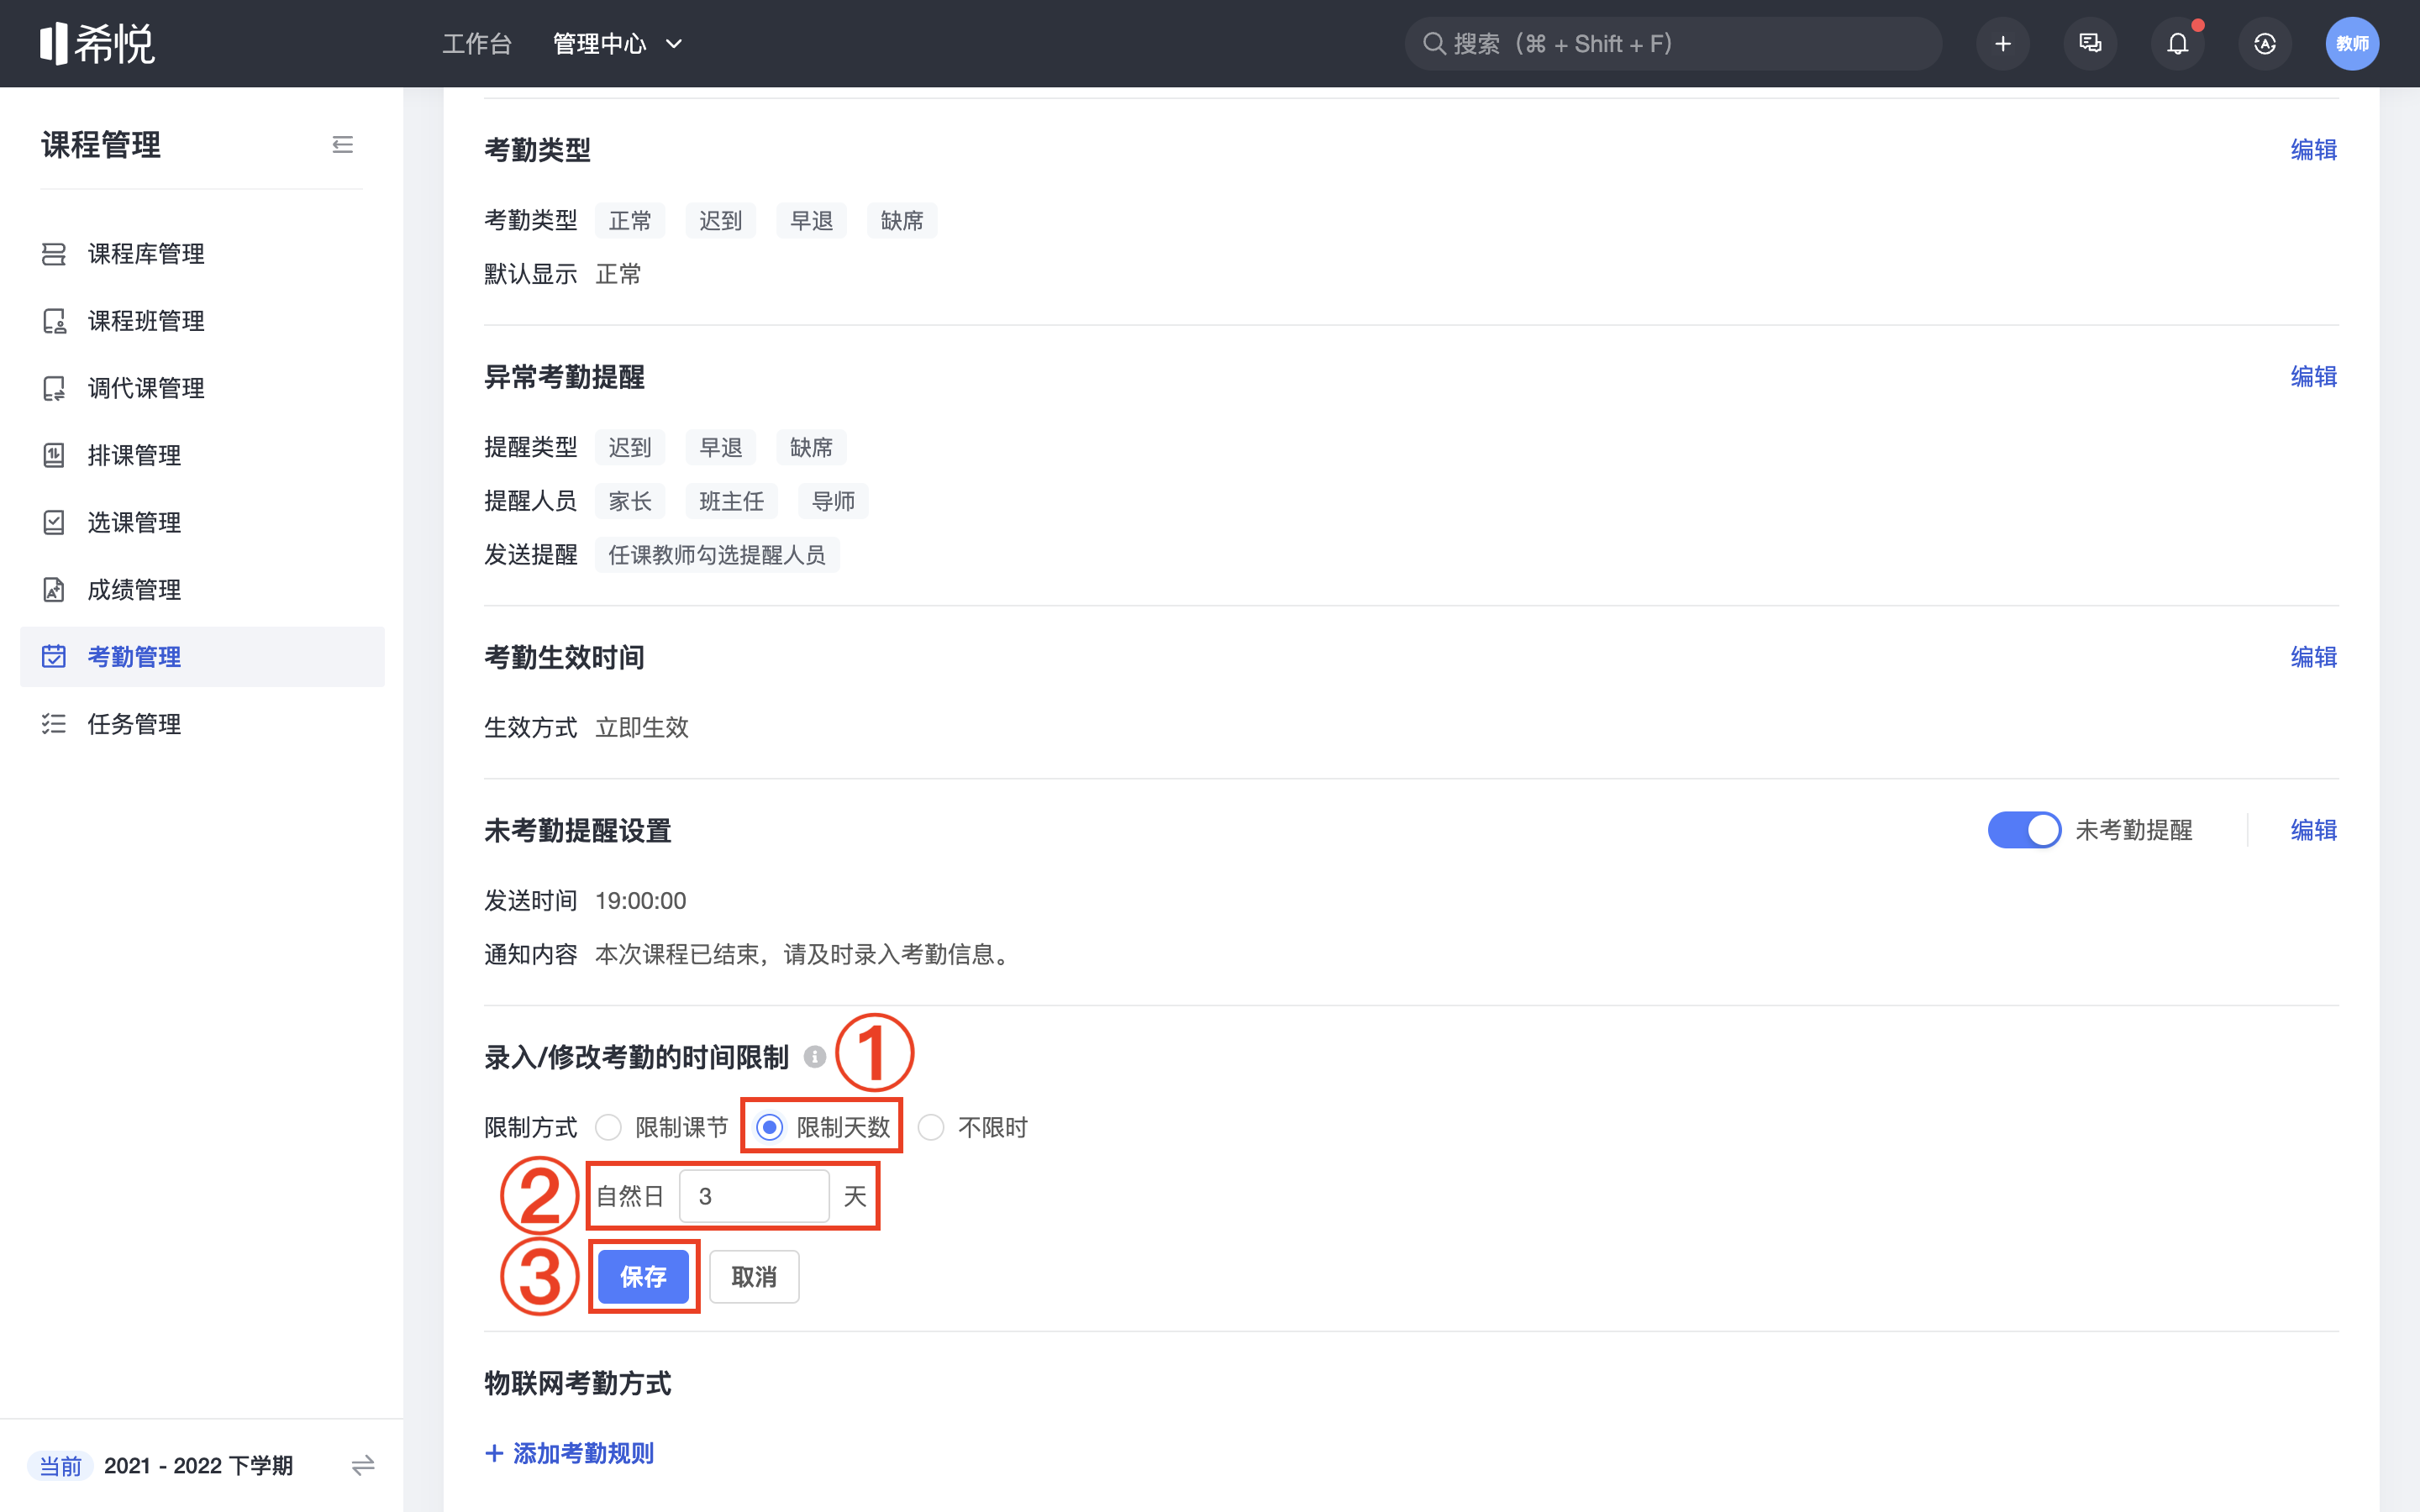Screen dimensions: 2420x1512
Task: Click the 调代课管理 sidebar icon
Action: pos(54,388)
